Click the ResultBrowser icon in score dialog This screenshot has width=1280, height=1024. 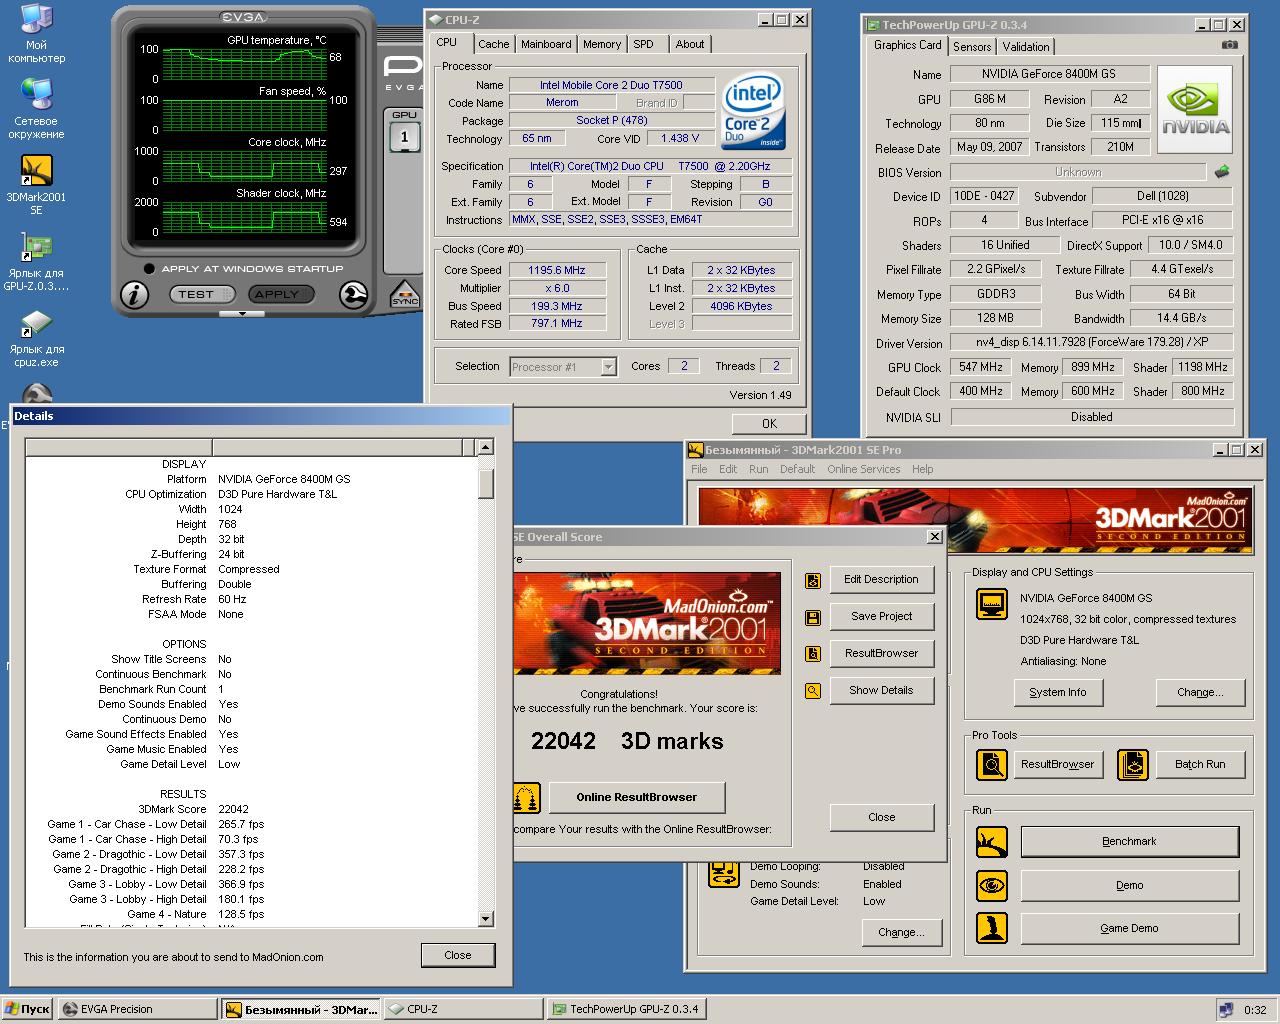tap(813, 654)
